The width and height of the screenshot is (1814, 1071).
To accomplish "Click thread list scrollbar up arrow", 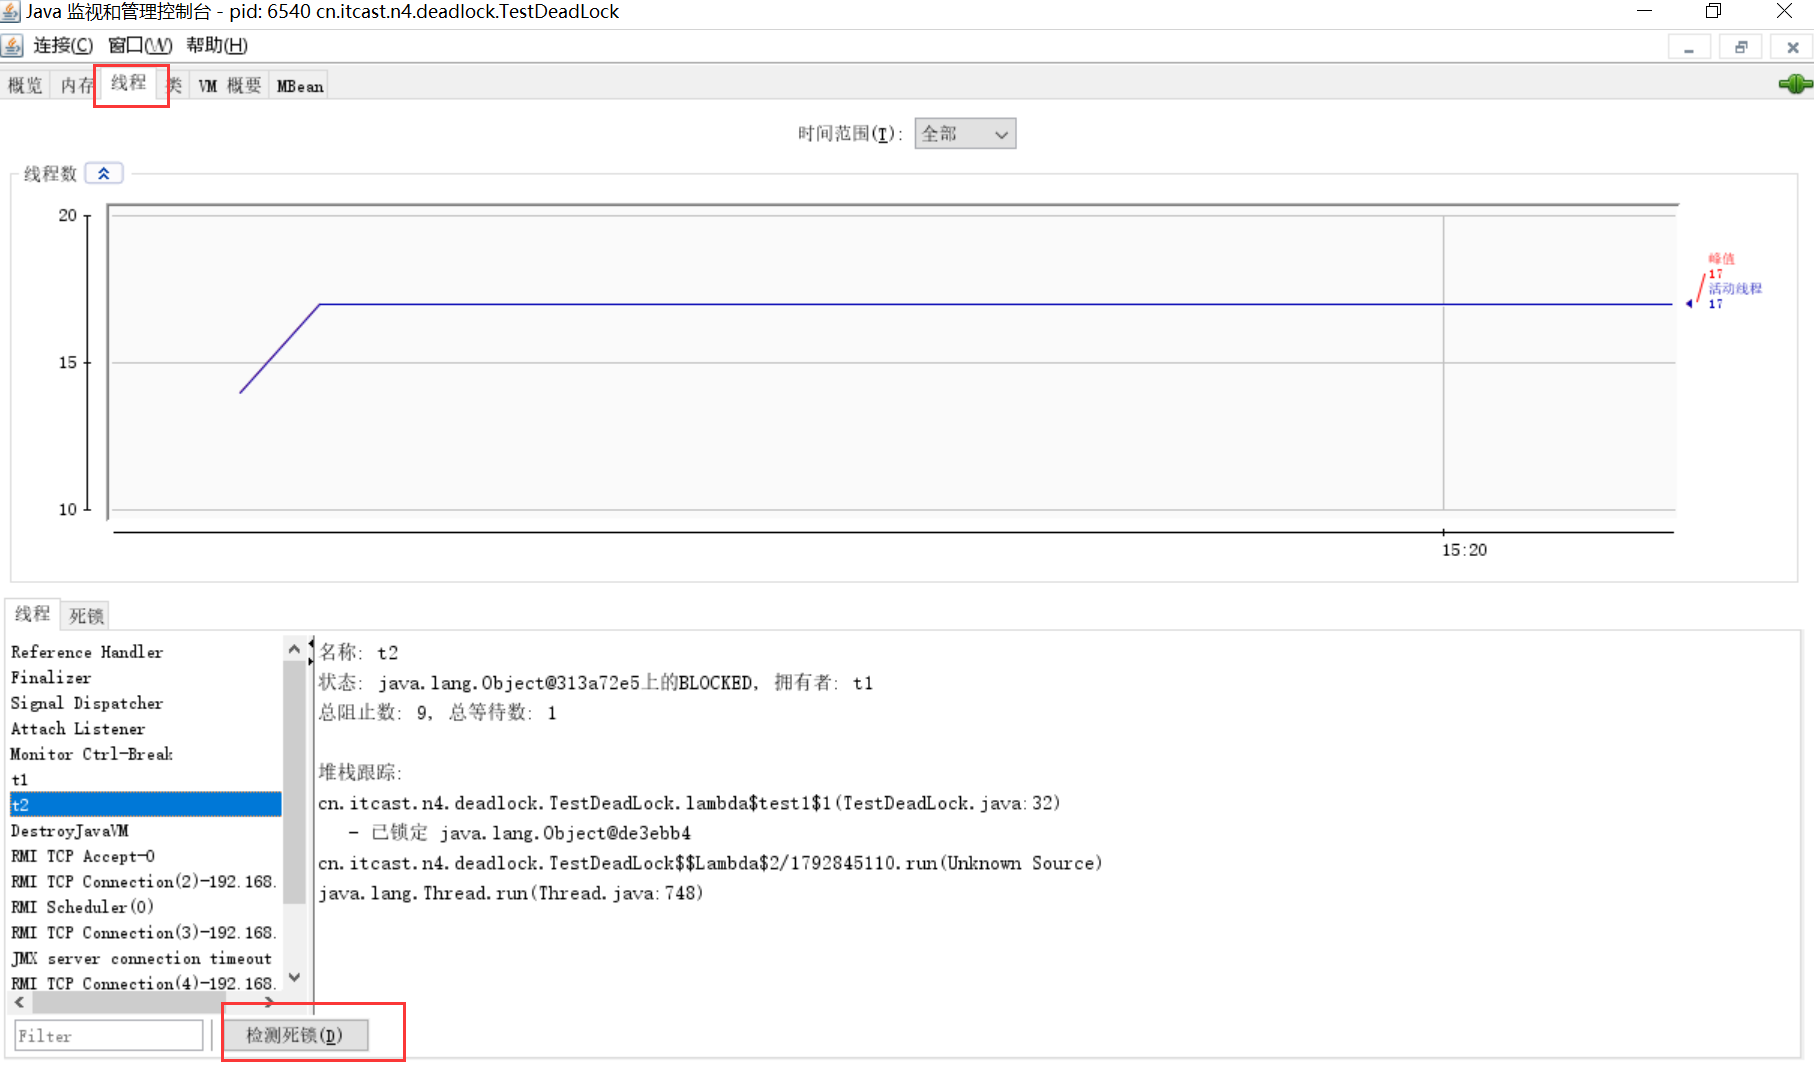I will pyautogui.click(x=294, y=649).
